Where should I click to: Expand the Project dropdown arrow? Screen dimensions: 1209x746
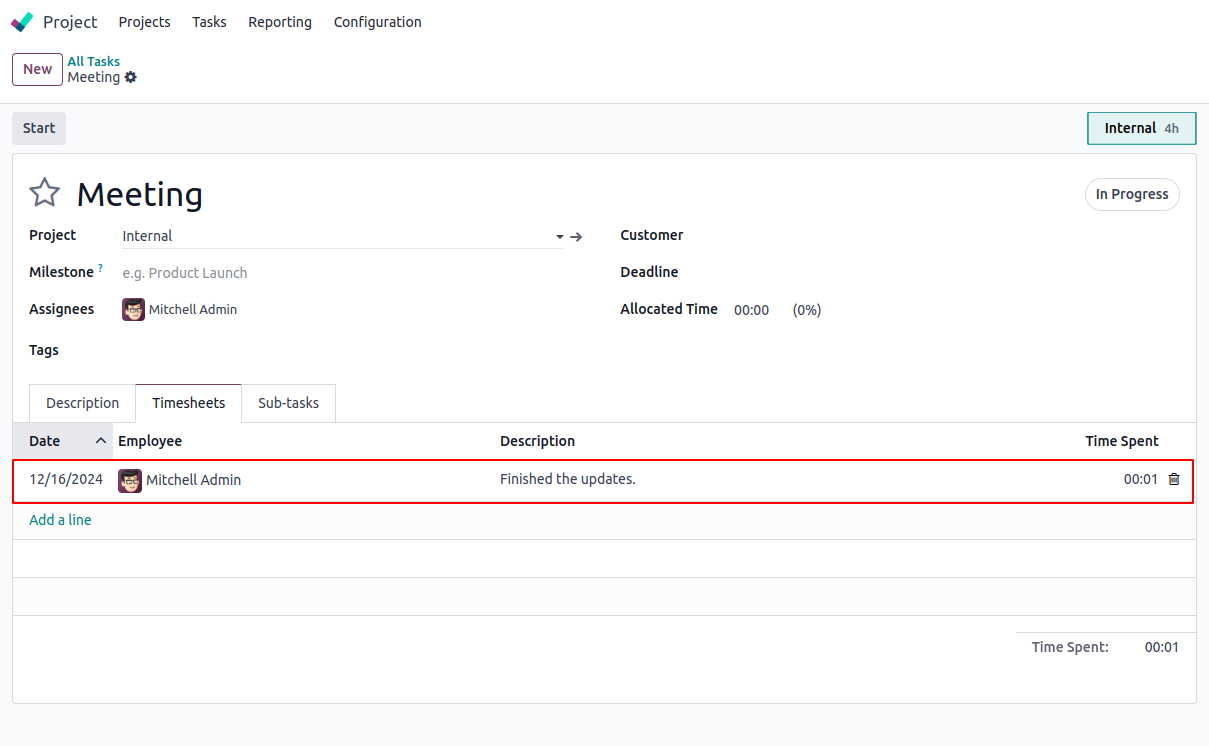pos(560,237)
